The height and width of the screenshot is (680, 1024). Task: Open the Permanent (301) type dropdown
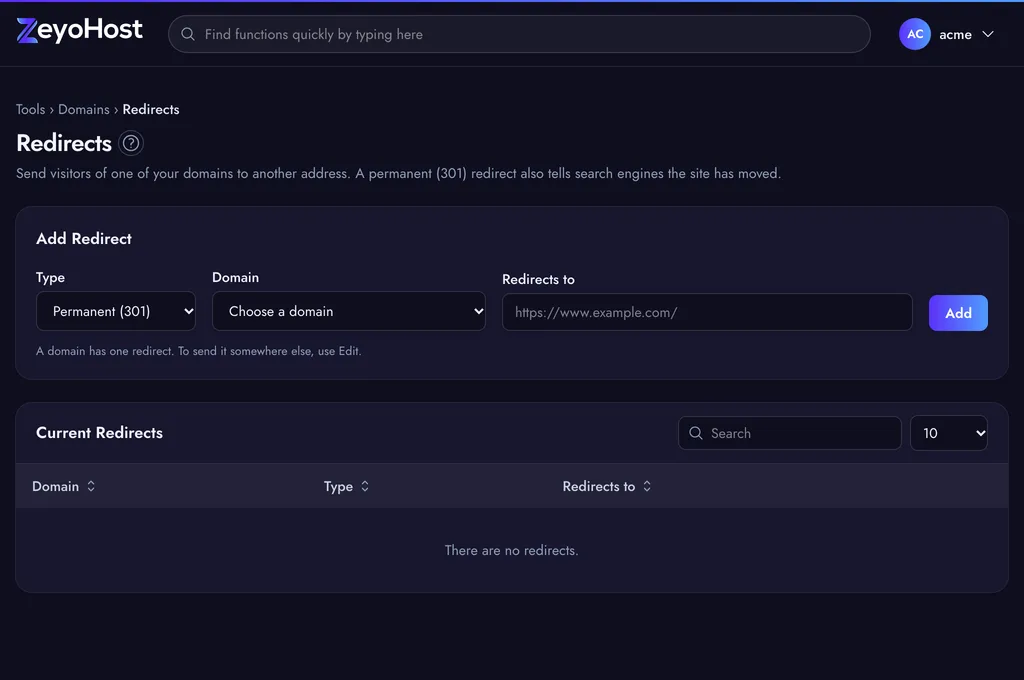(116, 311)
